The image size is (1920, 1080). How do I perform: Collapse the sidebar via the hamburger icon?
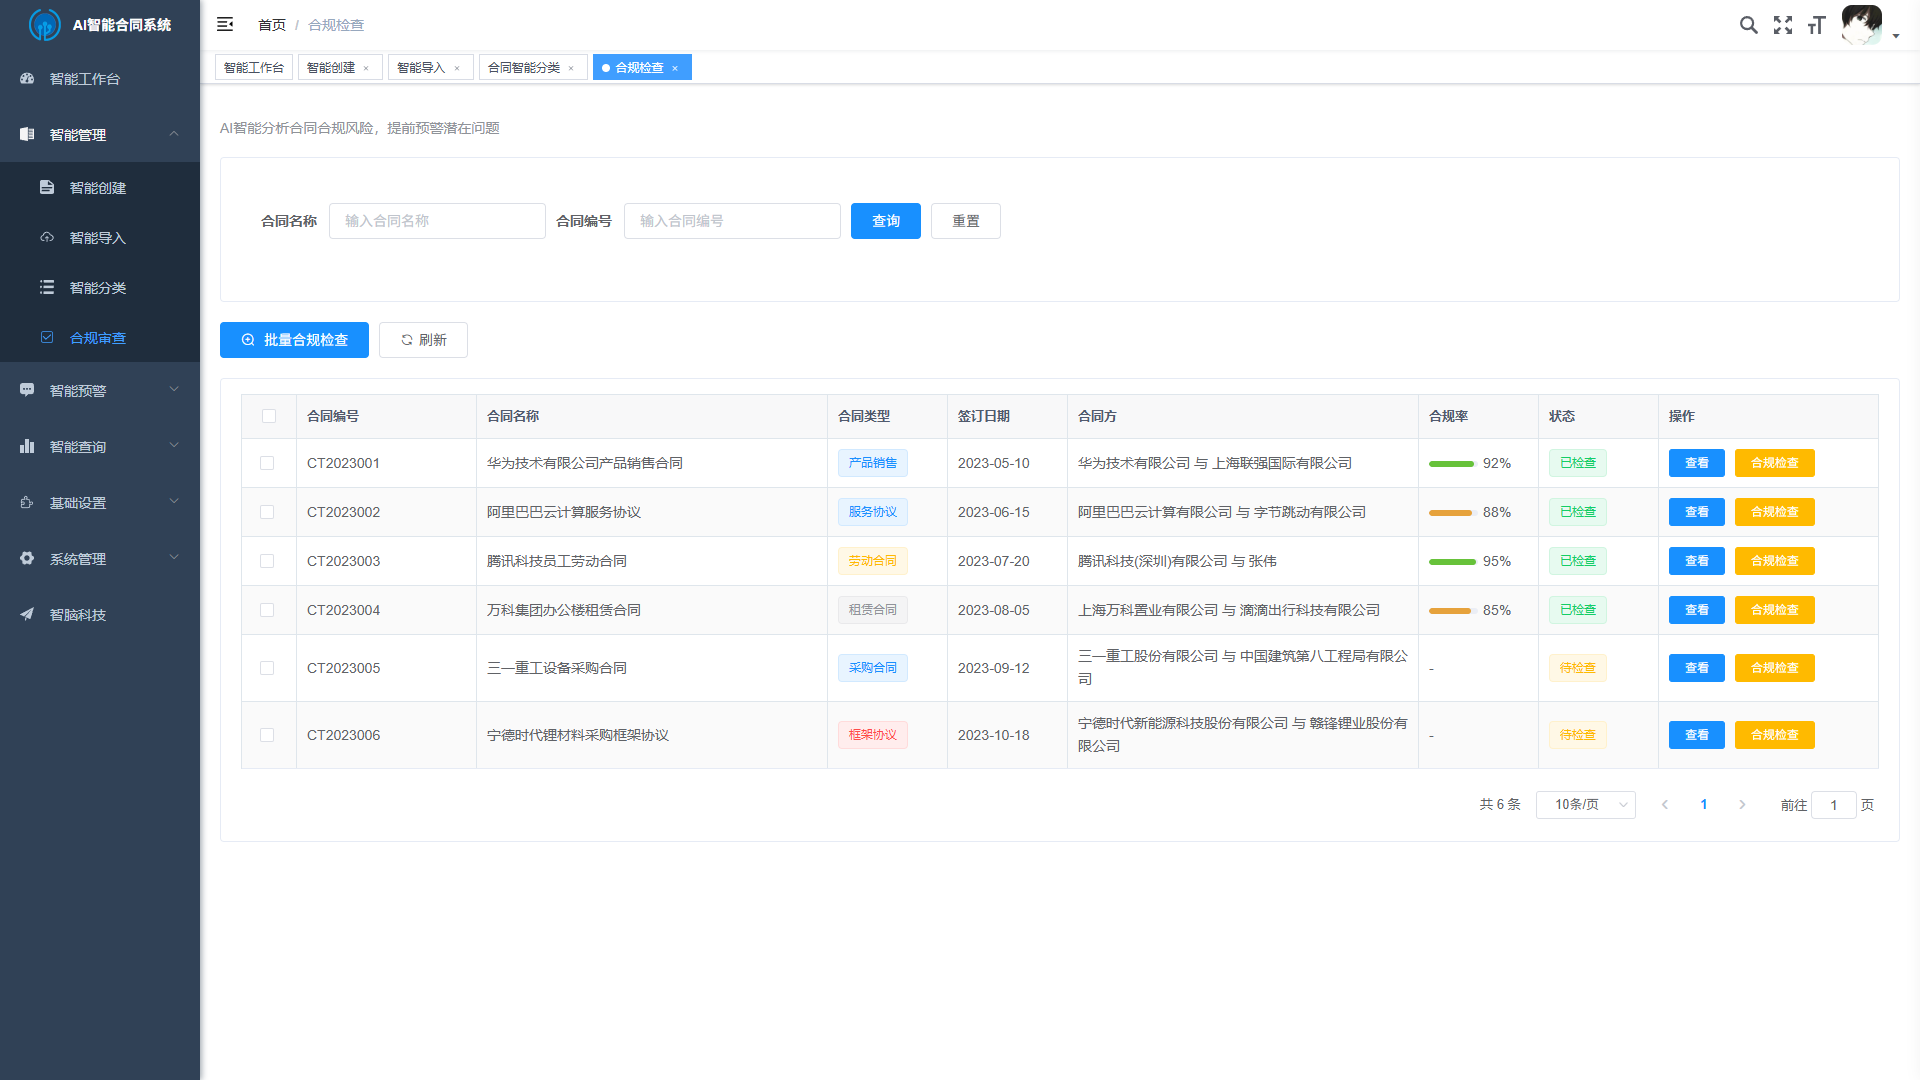(x=225, y=24)
